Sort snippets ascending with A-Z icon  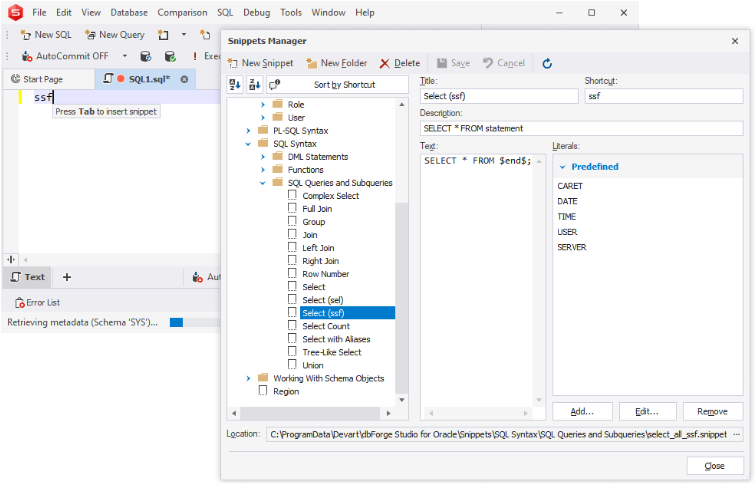[x=235, y=85]
